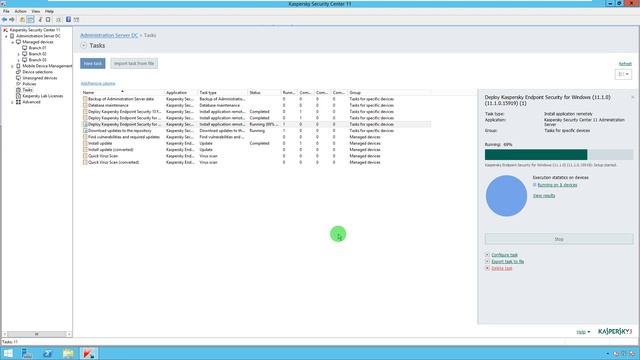Sort by the Application column header

(181, 93)
